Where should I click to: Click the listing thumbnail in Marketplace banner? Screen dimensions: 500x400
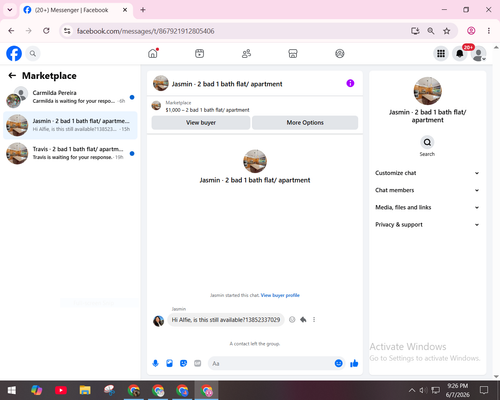[156, 106]
